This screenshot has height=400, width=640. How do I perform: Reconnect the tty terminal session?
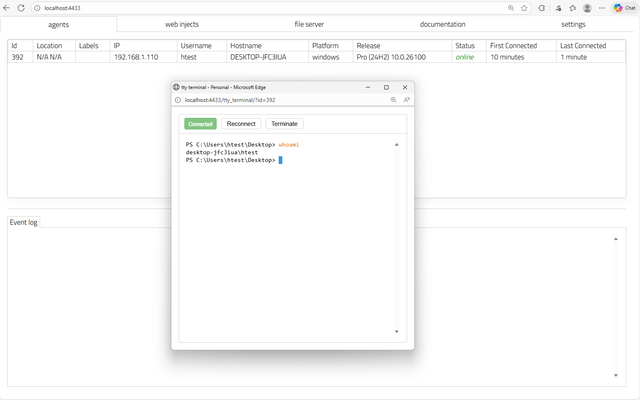241,124
